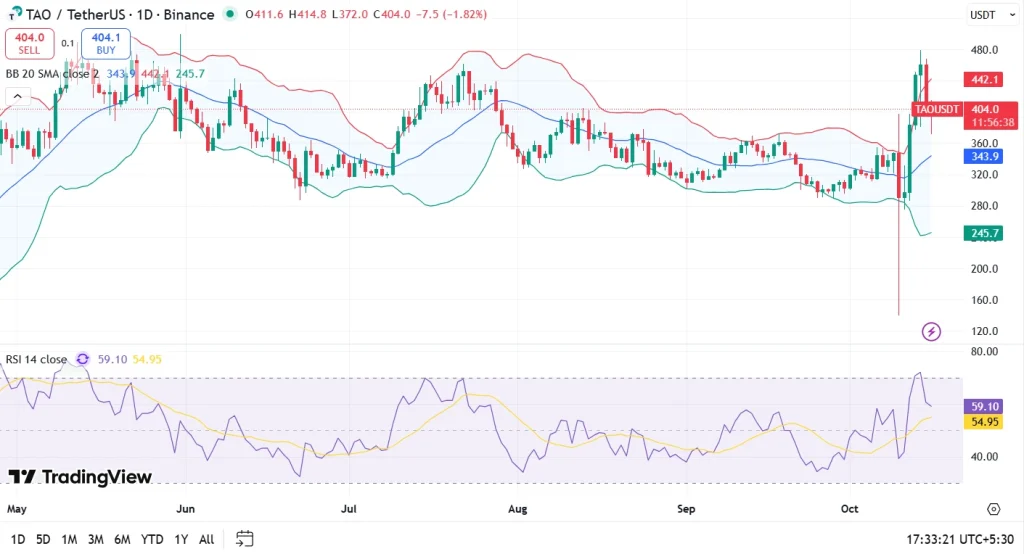This screenshot has height=554, width=1024.
Task: Click the green market status dot
Action: [232, 15]
